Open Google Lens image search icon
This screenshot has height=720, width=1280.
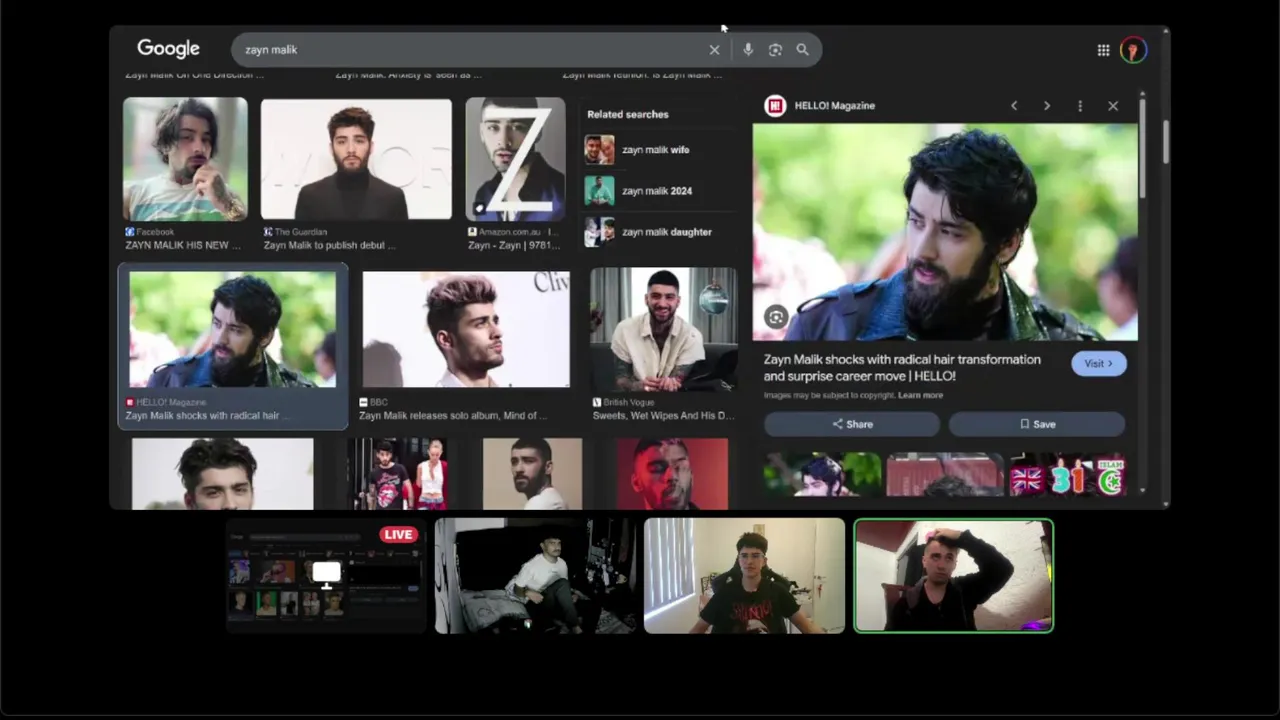click(775, 50)
